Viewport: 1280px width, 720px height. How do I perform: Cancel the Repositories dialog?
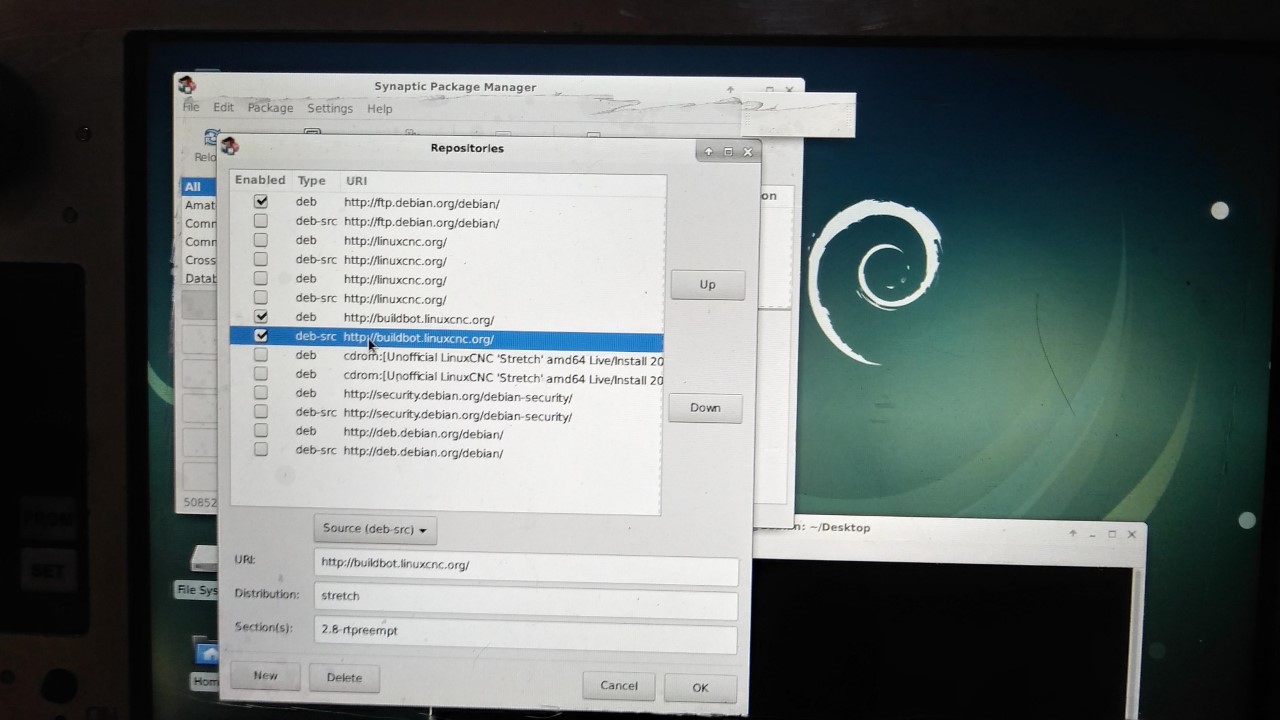pyautogui.click(x=619, y=686)
